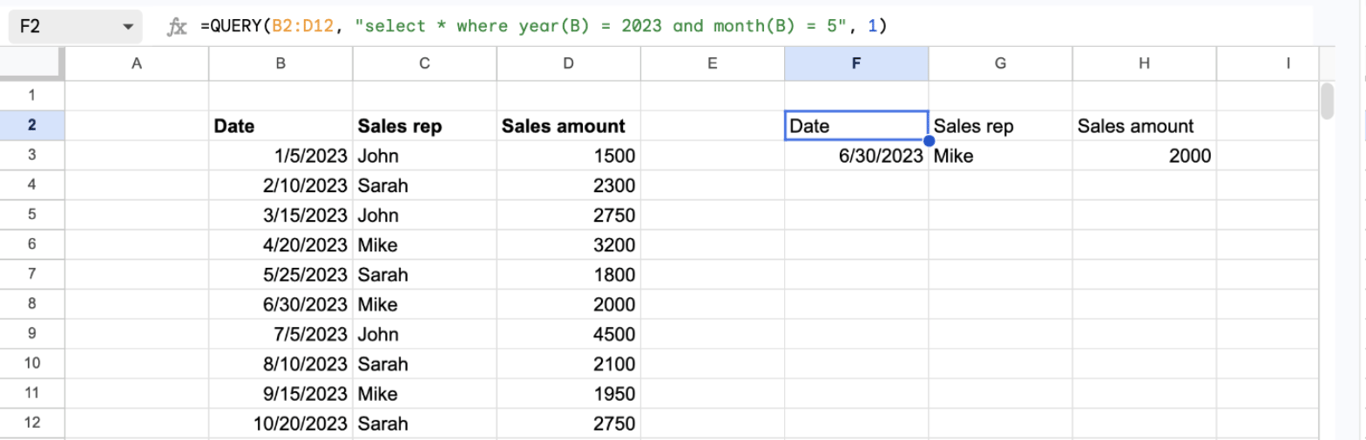Select the 6/30/2023 cell in column B
The height and width of the screenshot is (440, 1366).
(281, 304)
